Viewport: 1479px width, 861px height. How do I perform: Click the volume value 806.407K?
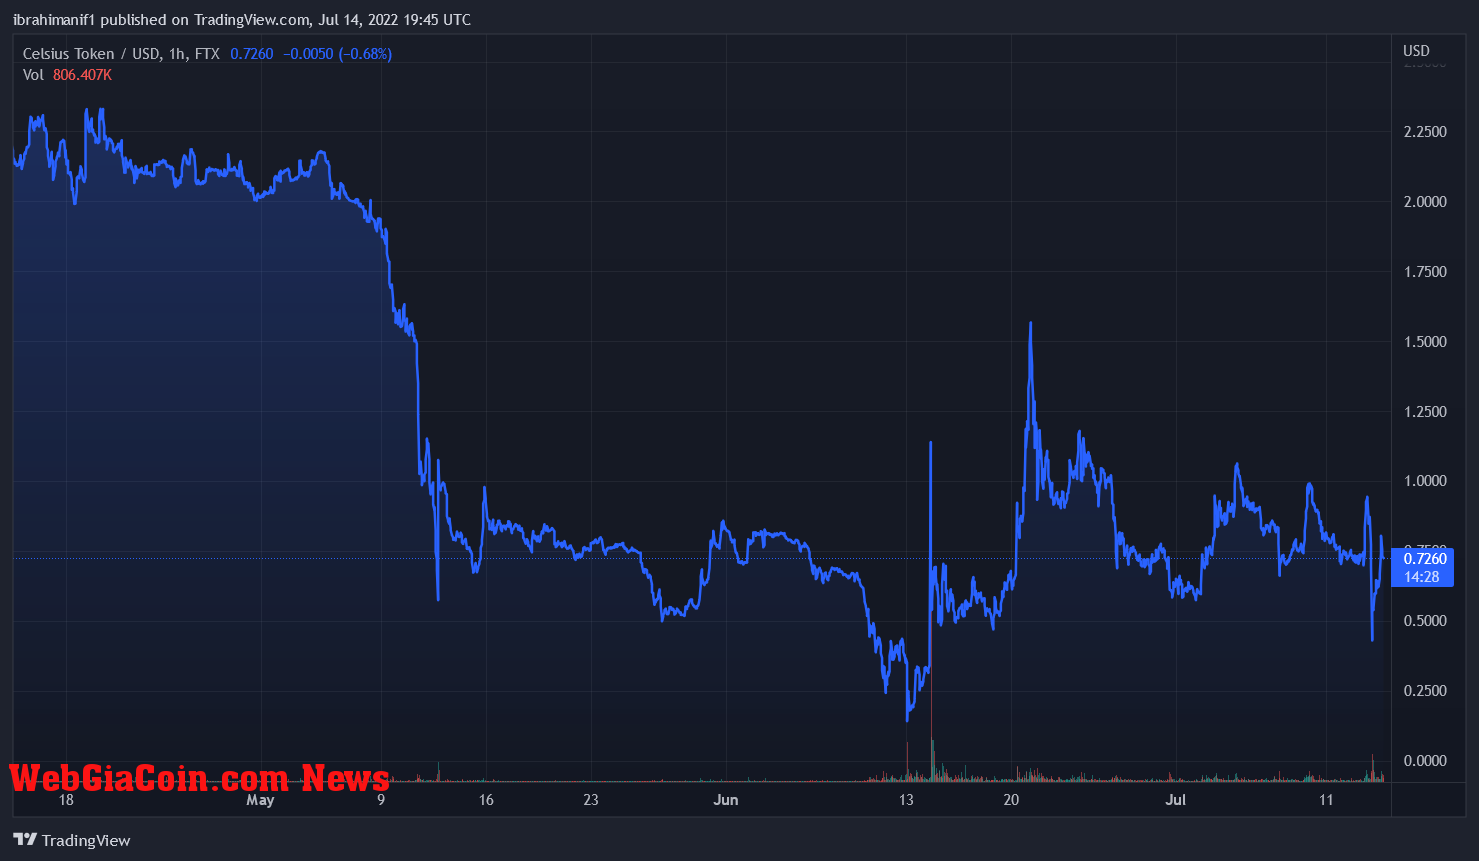(82, 75)
